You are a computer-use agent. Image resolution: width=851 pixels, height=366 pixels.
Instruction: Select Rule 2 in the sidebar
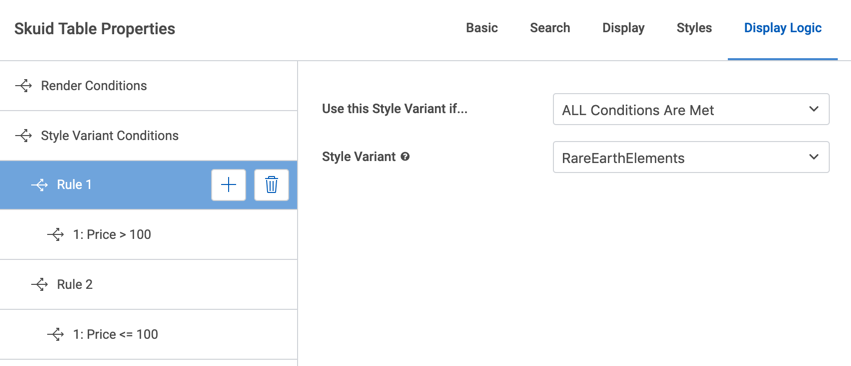[148, 285]
